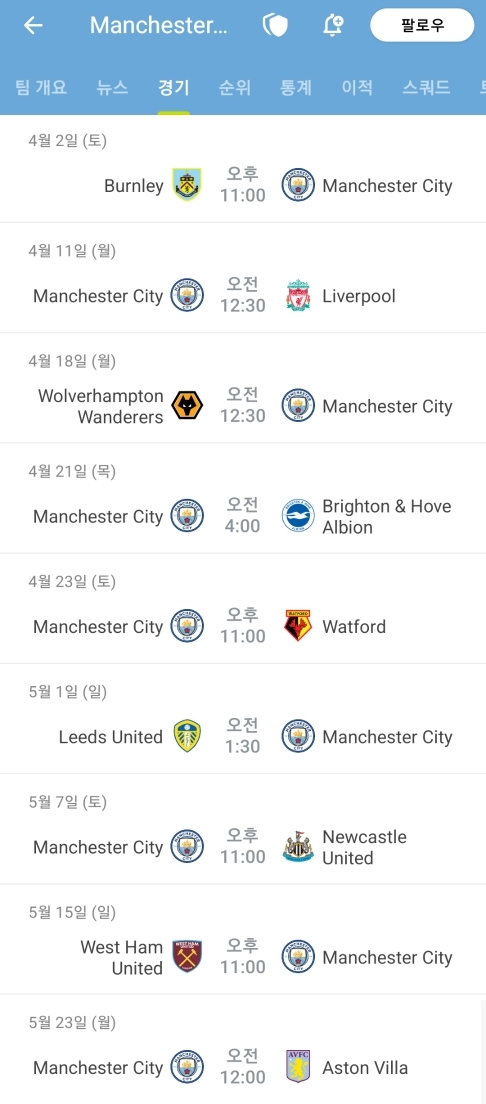Tap the Leeds United crest
Viewport: 486px width, 1104px height.
[187, 736]
